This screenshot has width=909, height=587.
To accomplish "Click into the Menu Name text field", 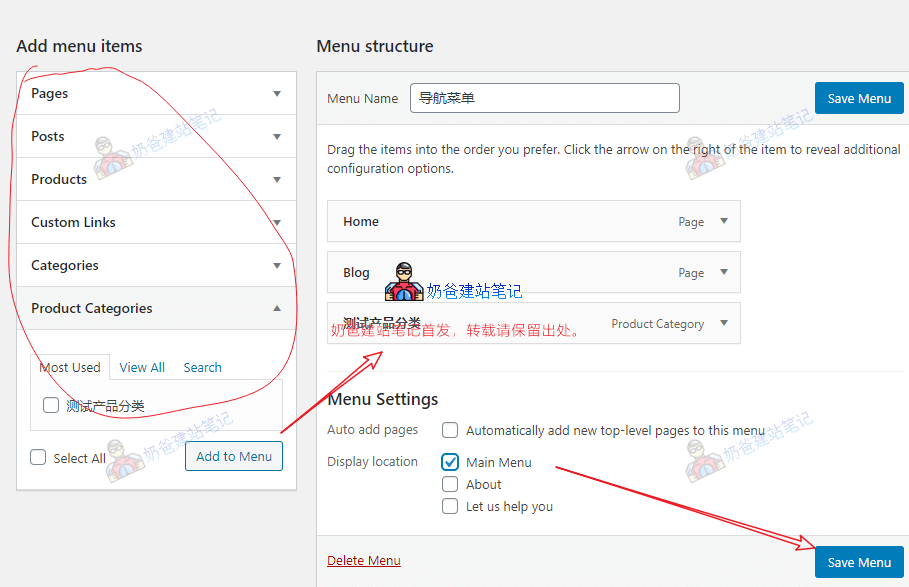I will click(544, 98).
